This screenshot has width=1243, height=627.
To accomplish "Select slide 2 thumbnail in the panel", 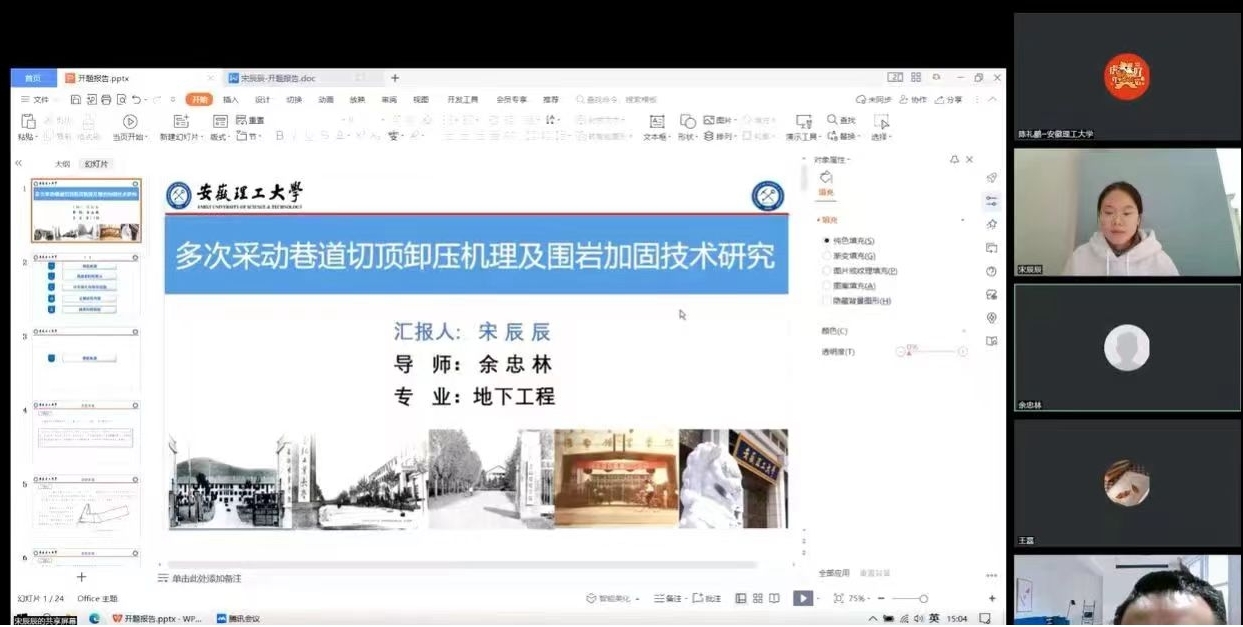I will tap(88, 289).
